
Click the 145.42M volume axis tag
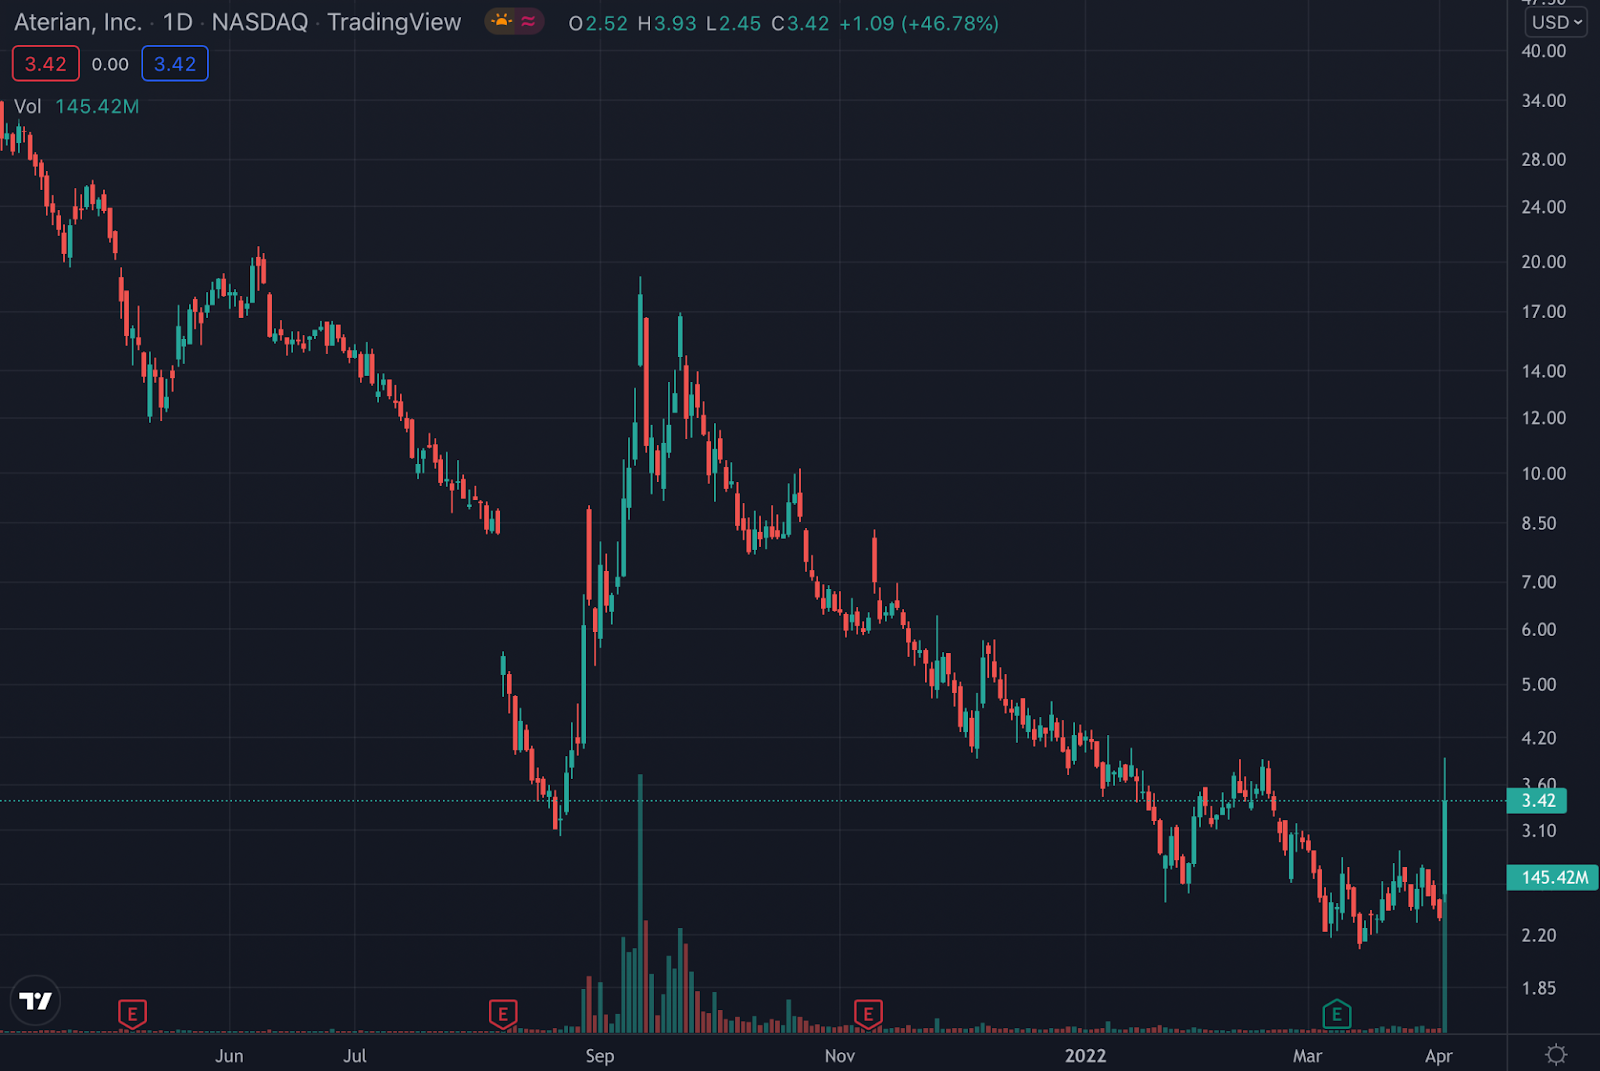[1553, 877]
